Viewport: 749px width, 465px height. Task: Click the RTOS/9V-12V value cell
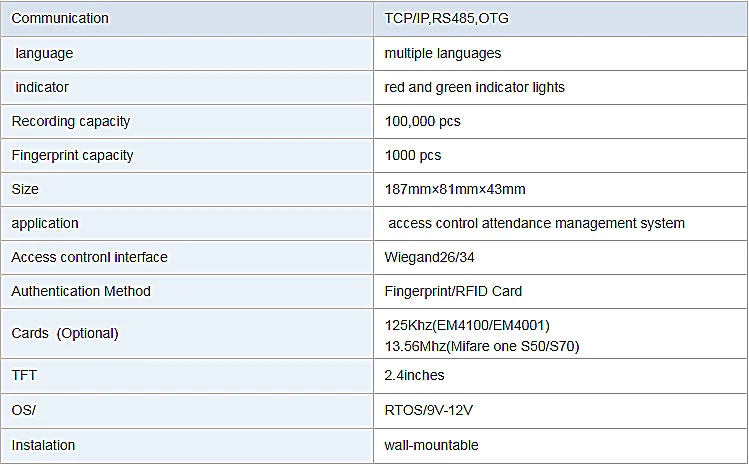tap(560, 411)
